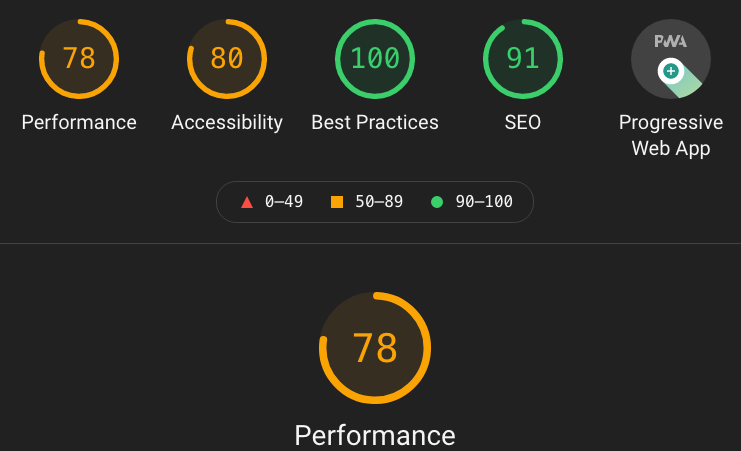Click the green plus badge on PWA icon
741x451 pixels.
671,71
